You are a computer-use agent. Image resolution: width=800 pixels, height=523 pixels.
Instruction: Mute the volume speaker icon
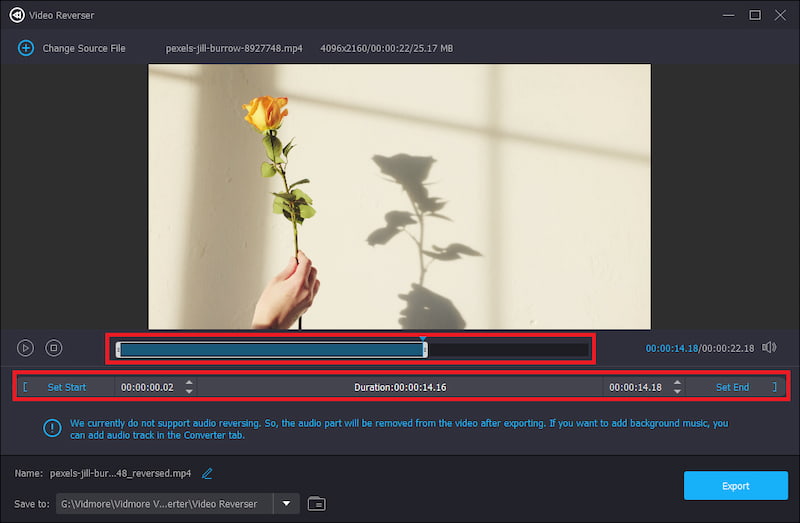tap(769, 347)
